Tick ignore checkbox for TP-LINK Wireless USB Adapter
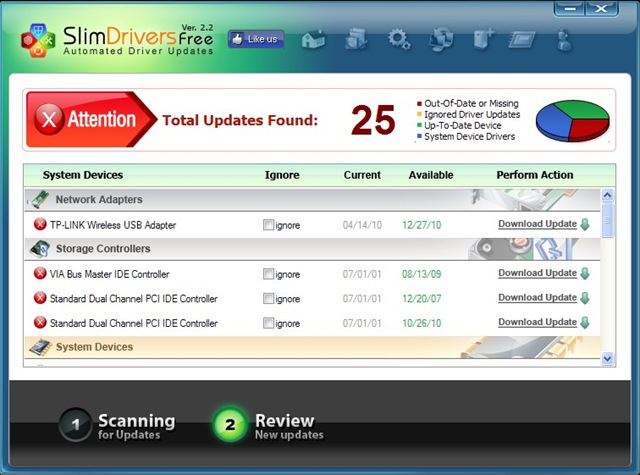The height and width of the screenshot is (475, 640). pos(268,225)
